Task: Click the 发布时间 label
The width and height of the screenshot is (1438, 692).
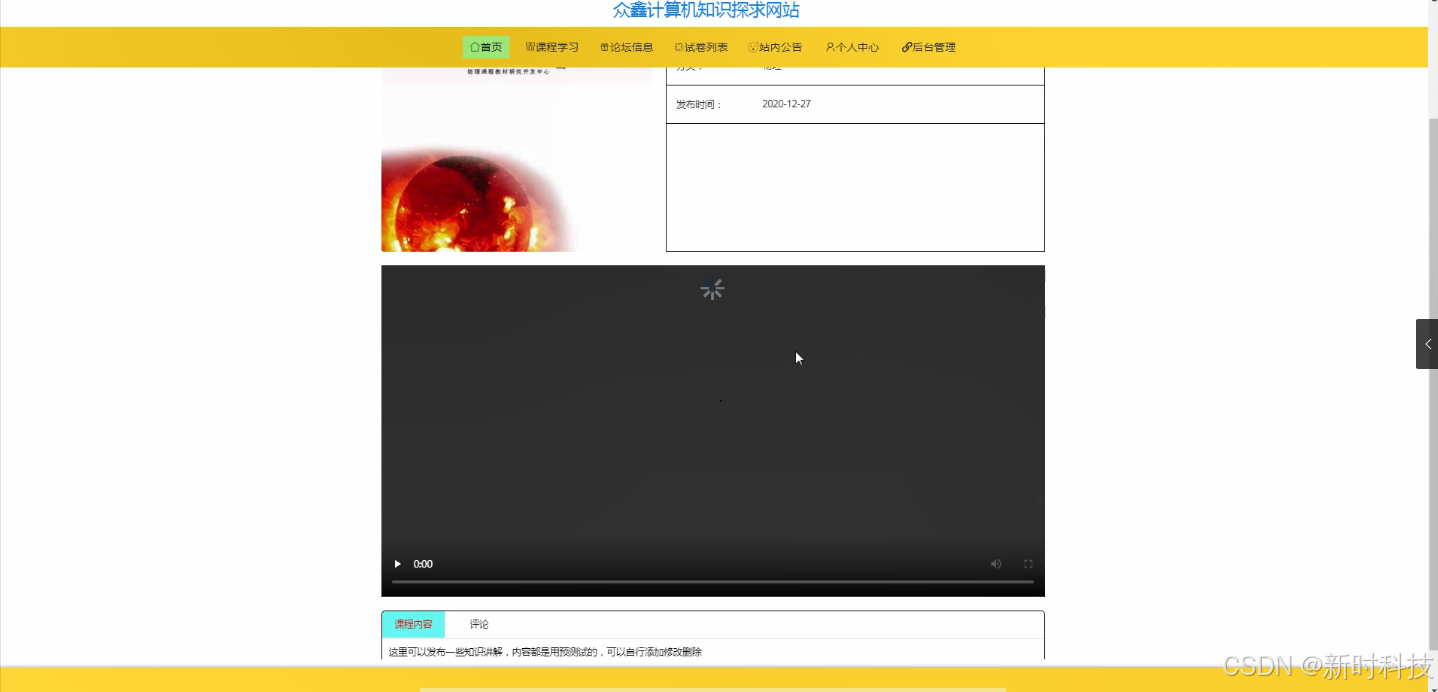Action: (699, 104)
